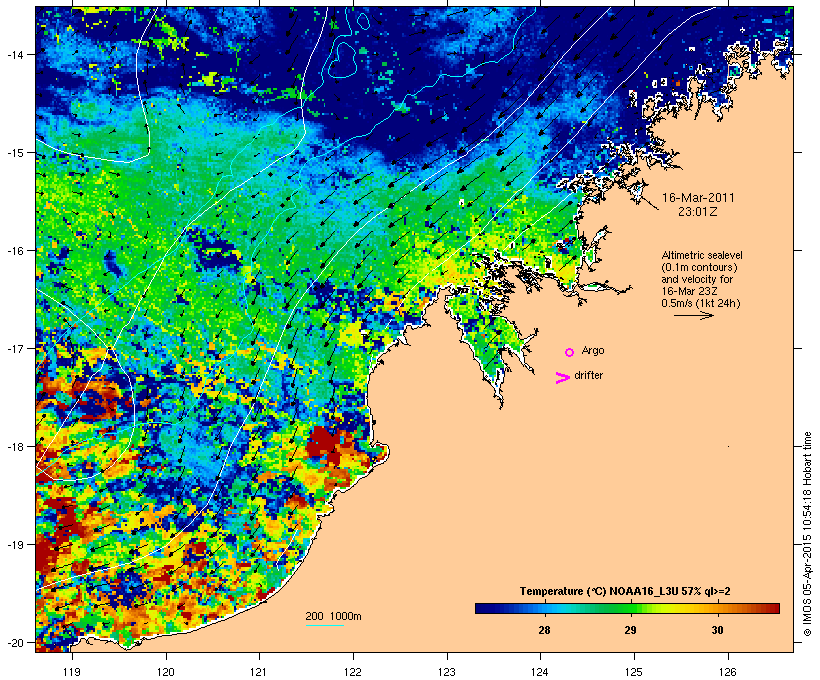Click the longitude label '119'

pos(72,672)
